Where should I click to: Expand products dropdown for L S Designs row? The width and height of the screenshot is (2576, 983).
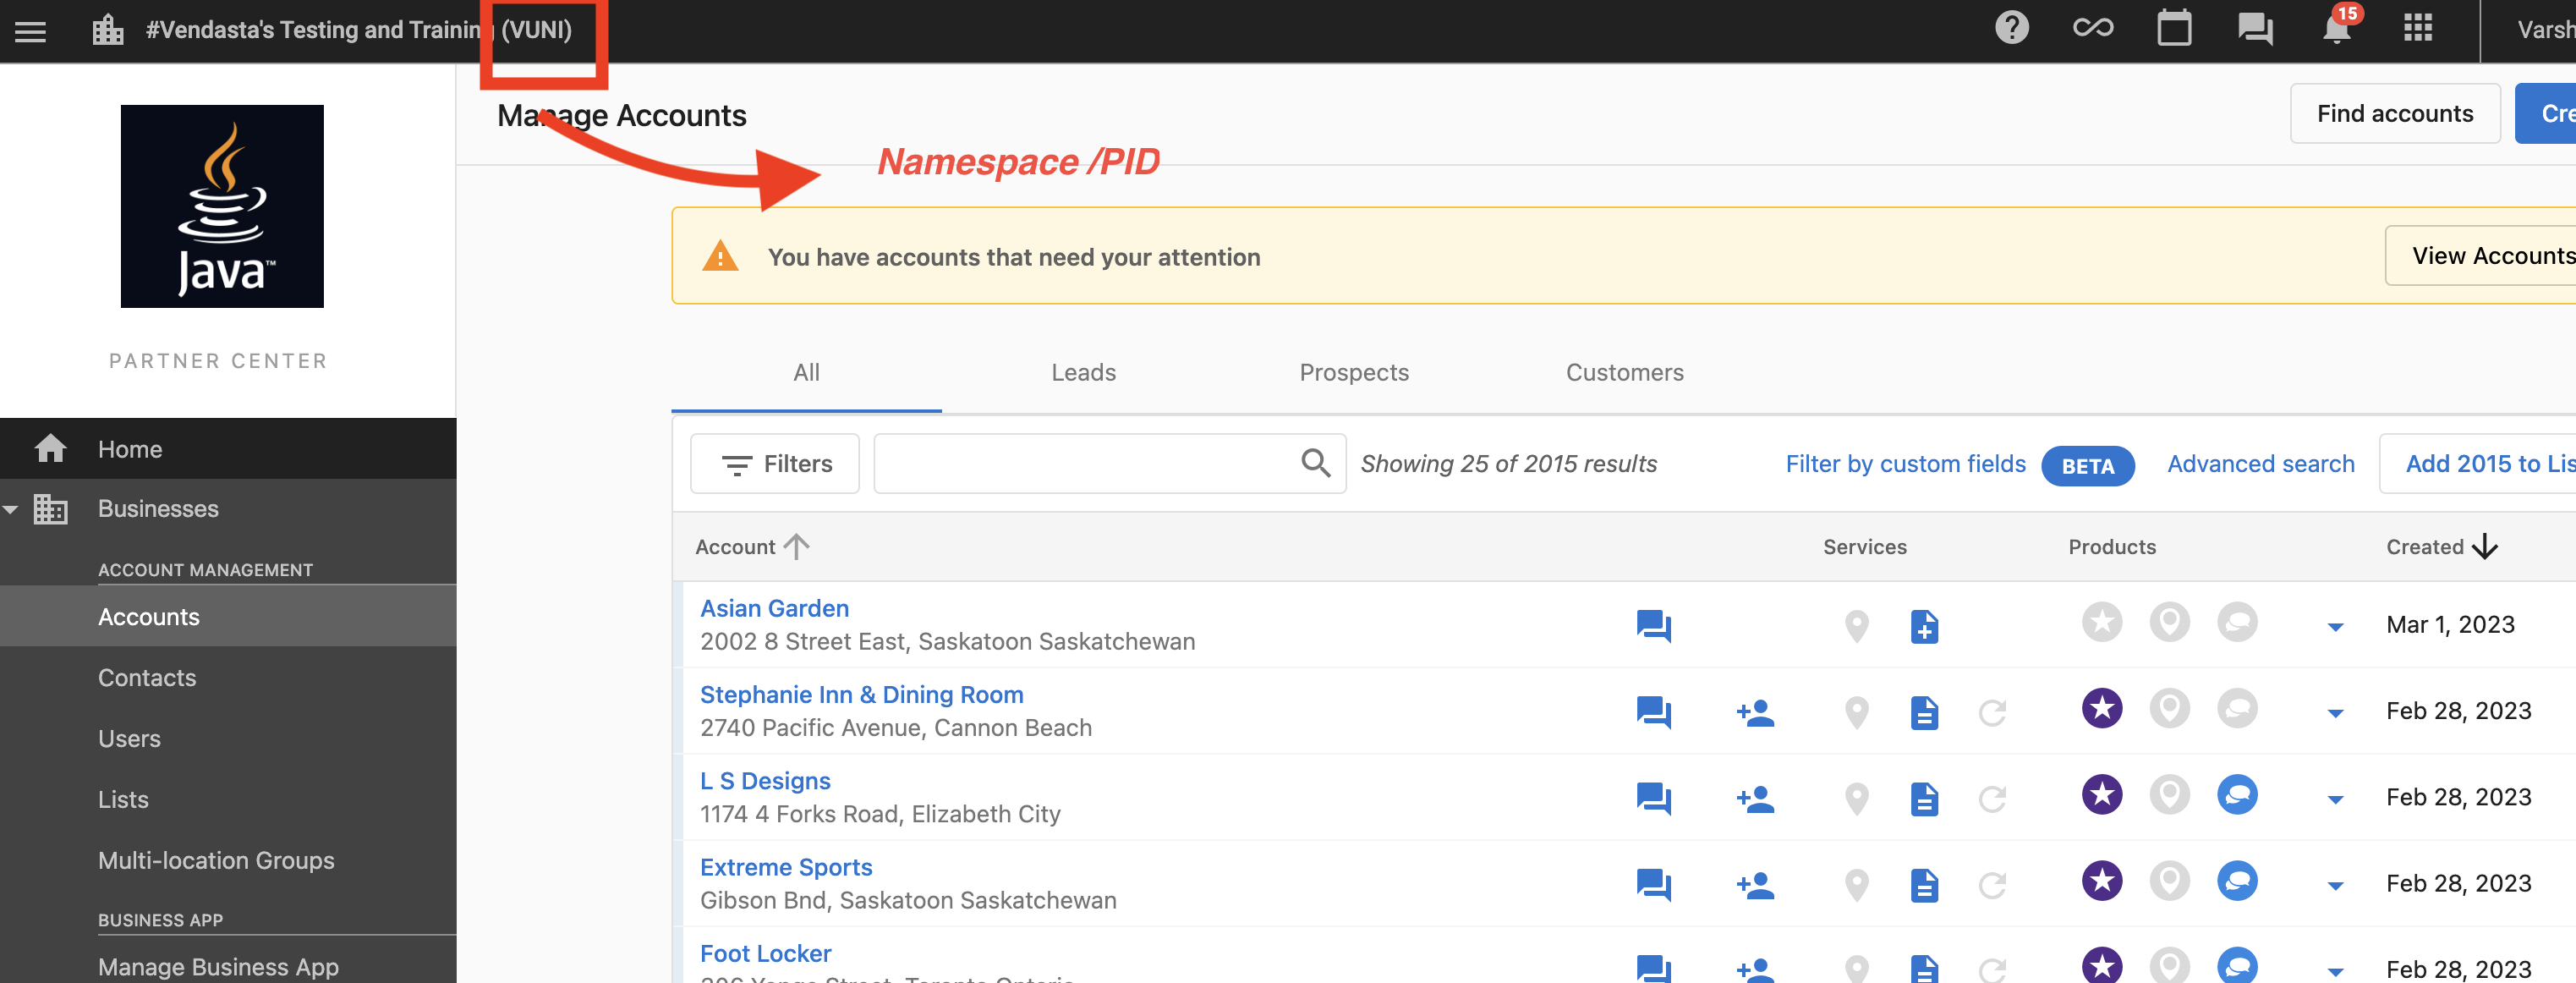coord(2335,799)
